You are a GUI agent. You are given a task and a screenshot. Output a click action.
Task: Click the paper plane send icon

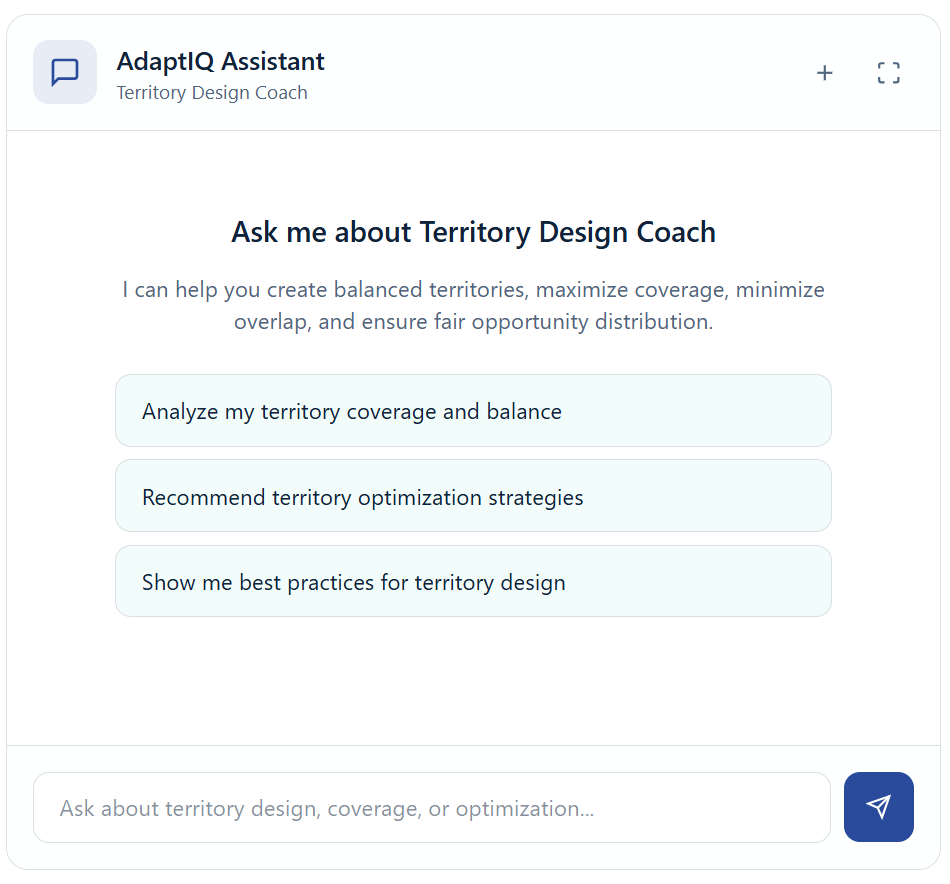878,807
